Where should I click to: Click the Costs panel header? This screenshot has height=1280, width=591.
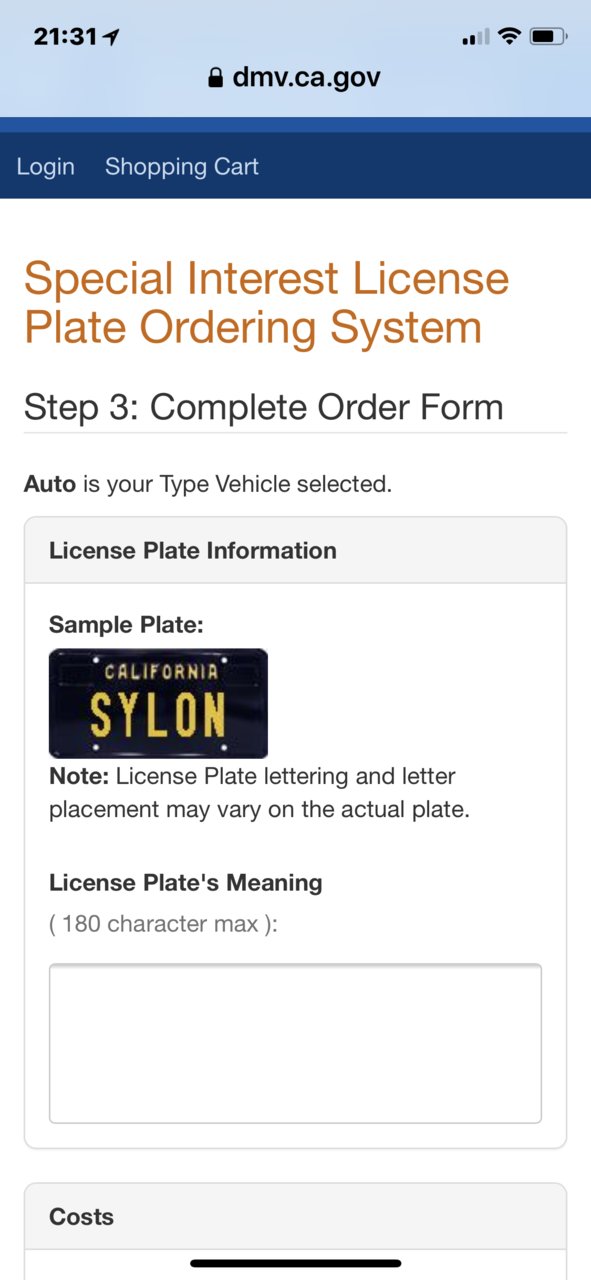click(295, 1216)
